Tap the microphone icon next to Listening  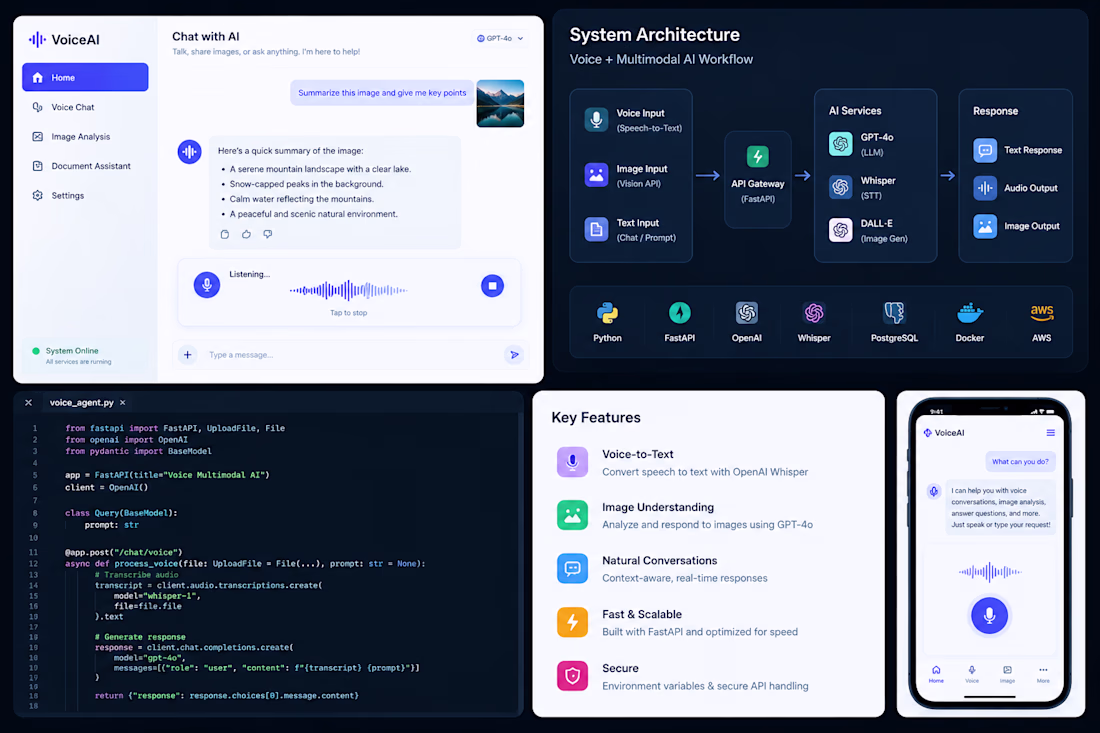[207, 285]
